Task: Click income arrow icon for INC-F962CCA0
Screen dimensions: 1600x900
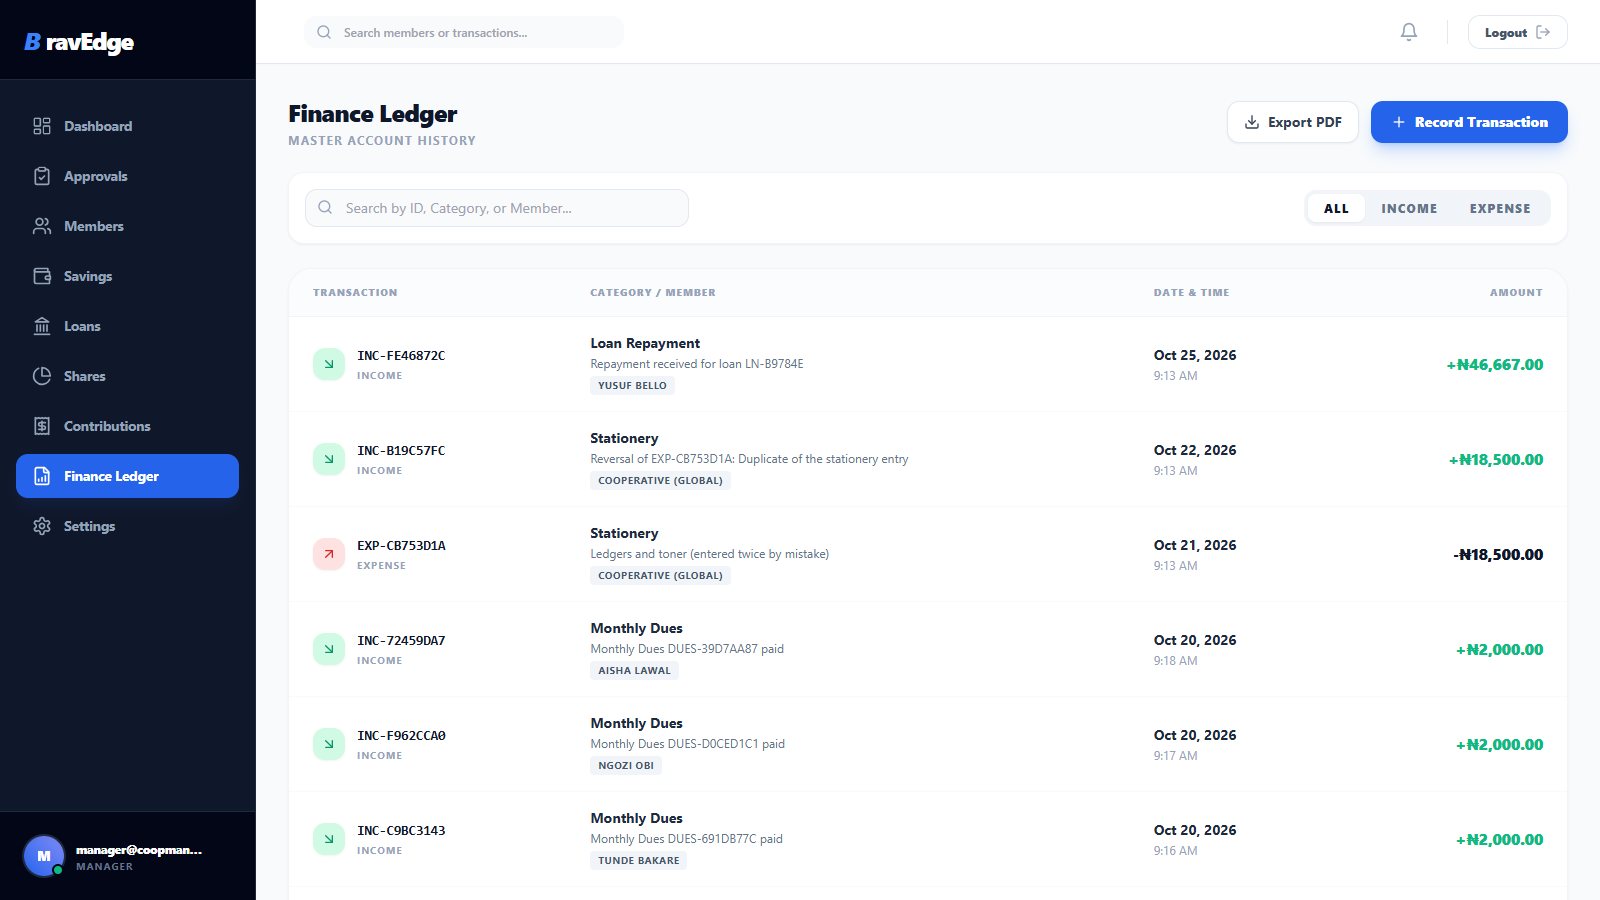Action: click(329, 744)
